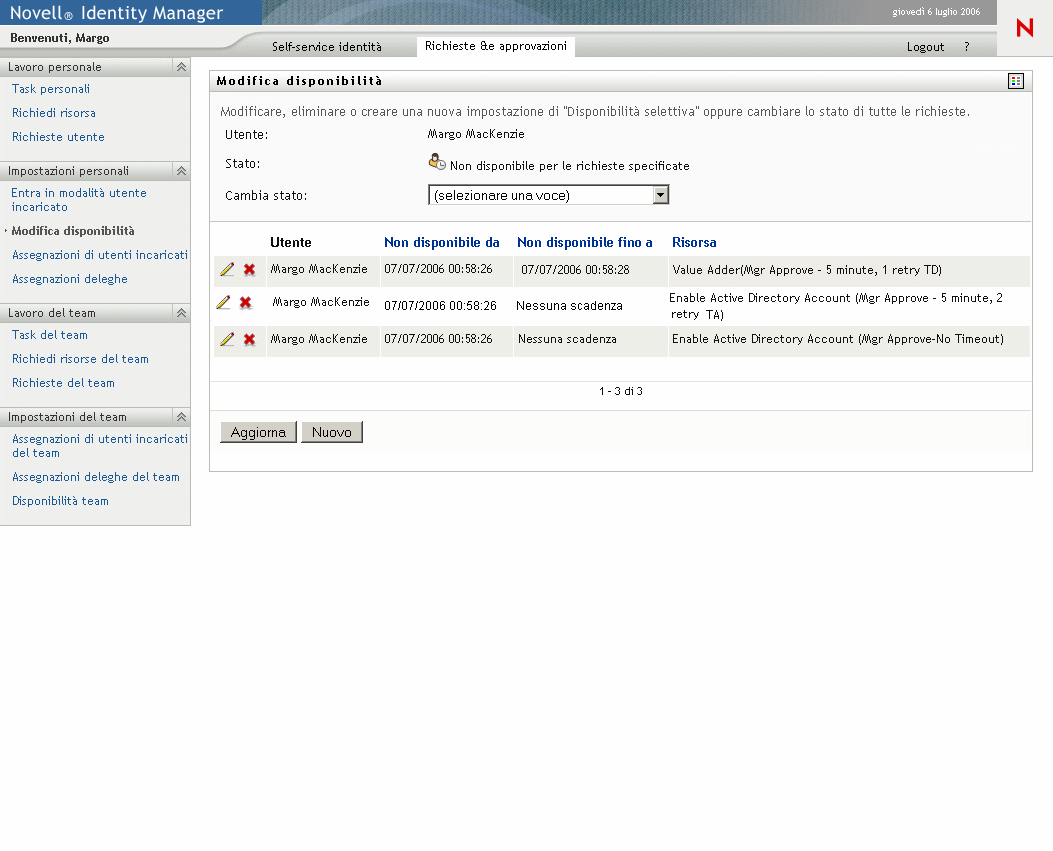Click Enable Active Directory Account retry TA text
The width and height of the screenshot is (1053, 851).
[x=835, y=306]
